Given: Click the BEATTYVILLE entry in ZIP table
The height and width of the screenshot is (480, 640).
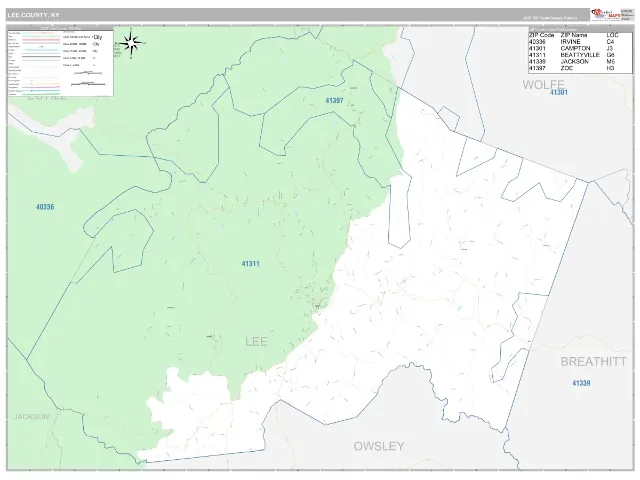Looking at the screenshot, I should 580,55.
